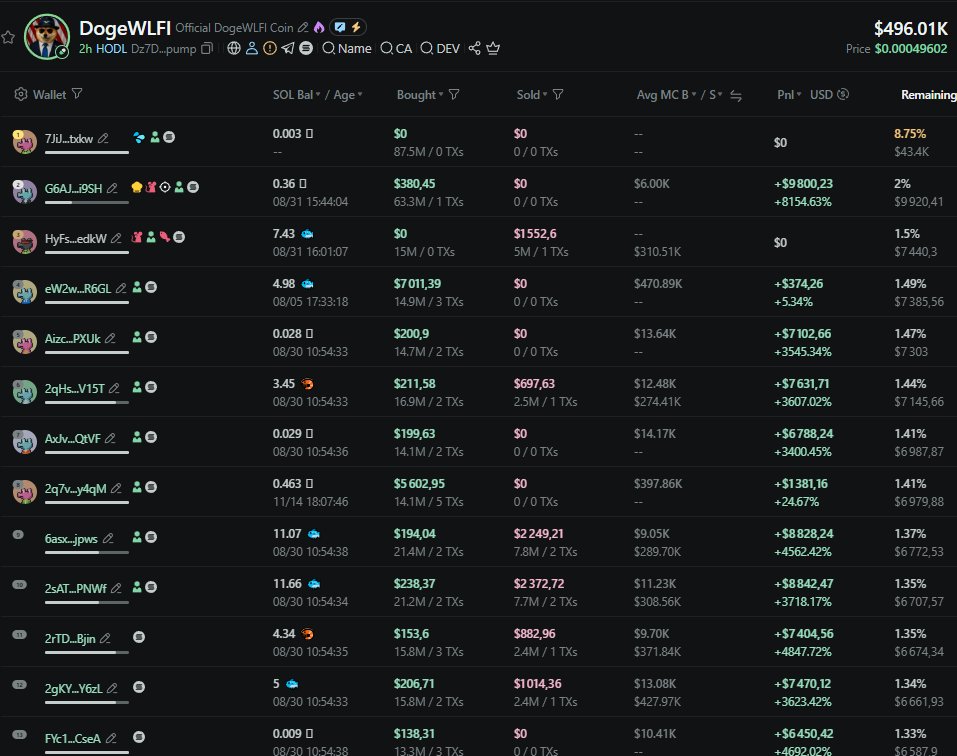This screenshot has width=957, height=756.
Task: Sort by Remaining column header
Action: coord(928,95)
